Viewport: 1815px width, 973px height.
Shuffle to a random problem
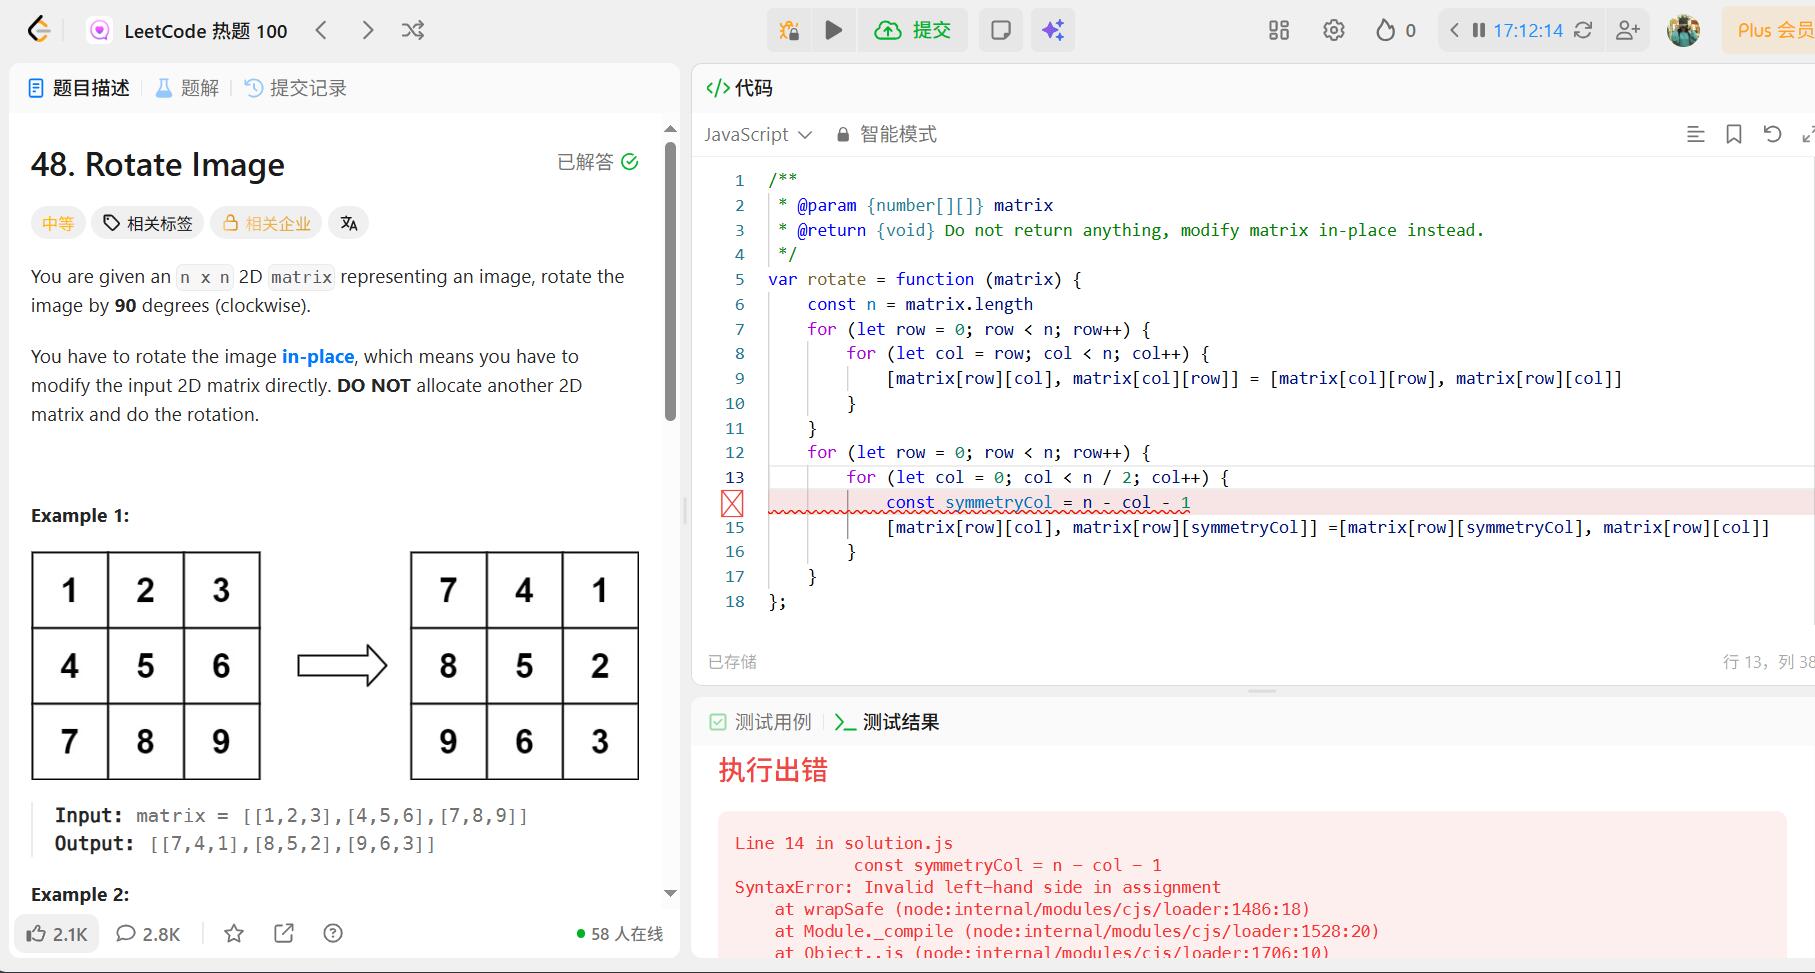[413, 30]
